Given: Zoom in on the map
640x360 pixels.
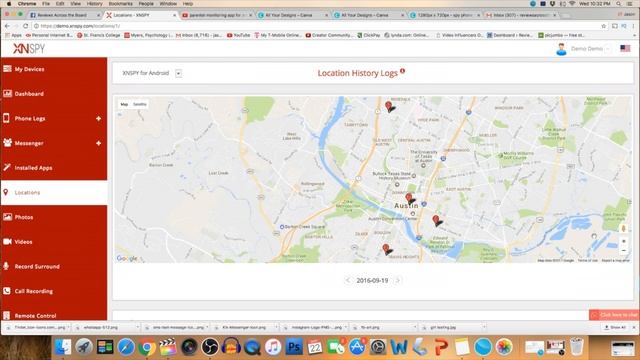Looking at the screenshot, I should coord(623,242).
